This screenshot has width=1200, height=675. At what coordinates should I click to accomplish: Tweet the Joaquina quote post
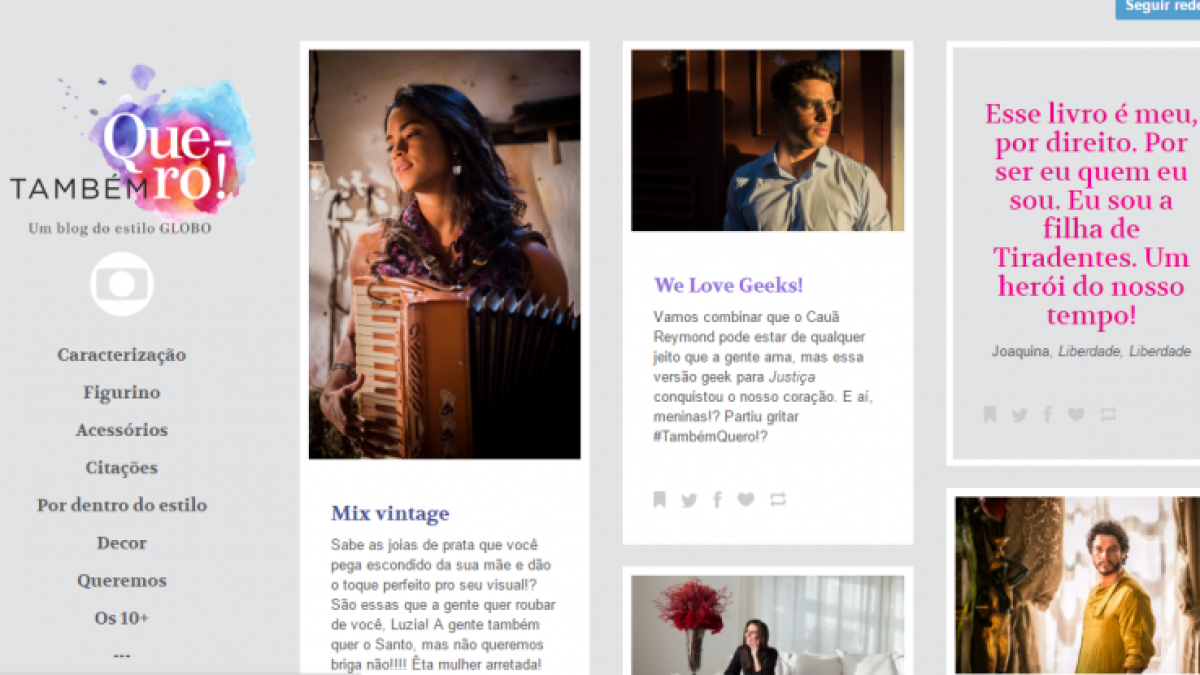[x=1019, y=415]
